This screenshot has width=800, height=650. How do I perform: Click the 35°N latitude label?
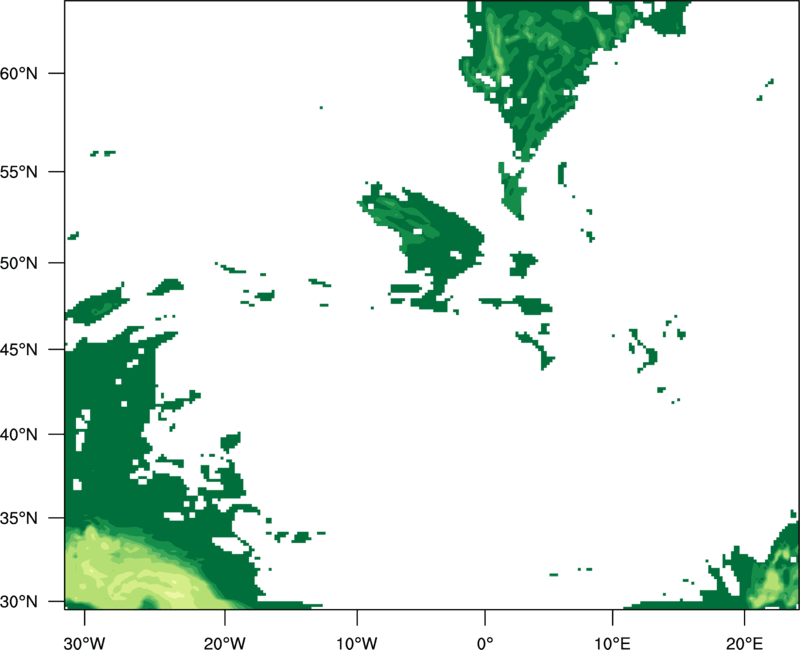click(19, 518)
